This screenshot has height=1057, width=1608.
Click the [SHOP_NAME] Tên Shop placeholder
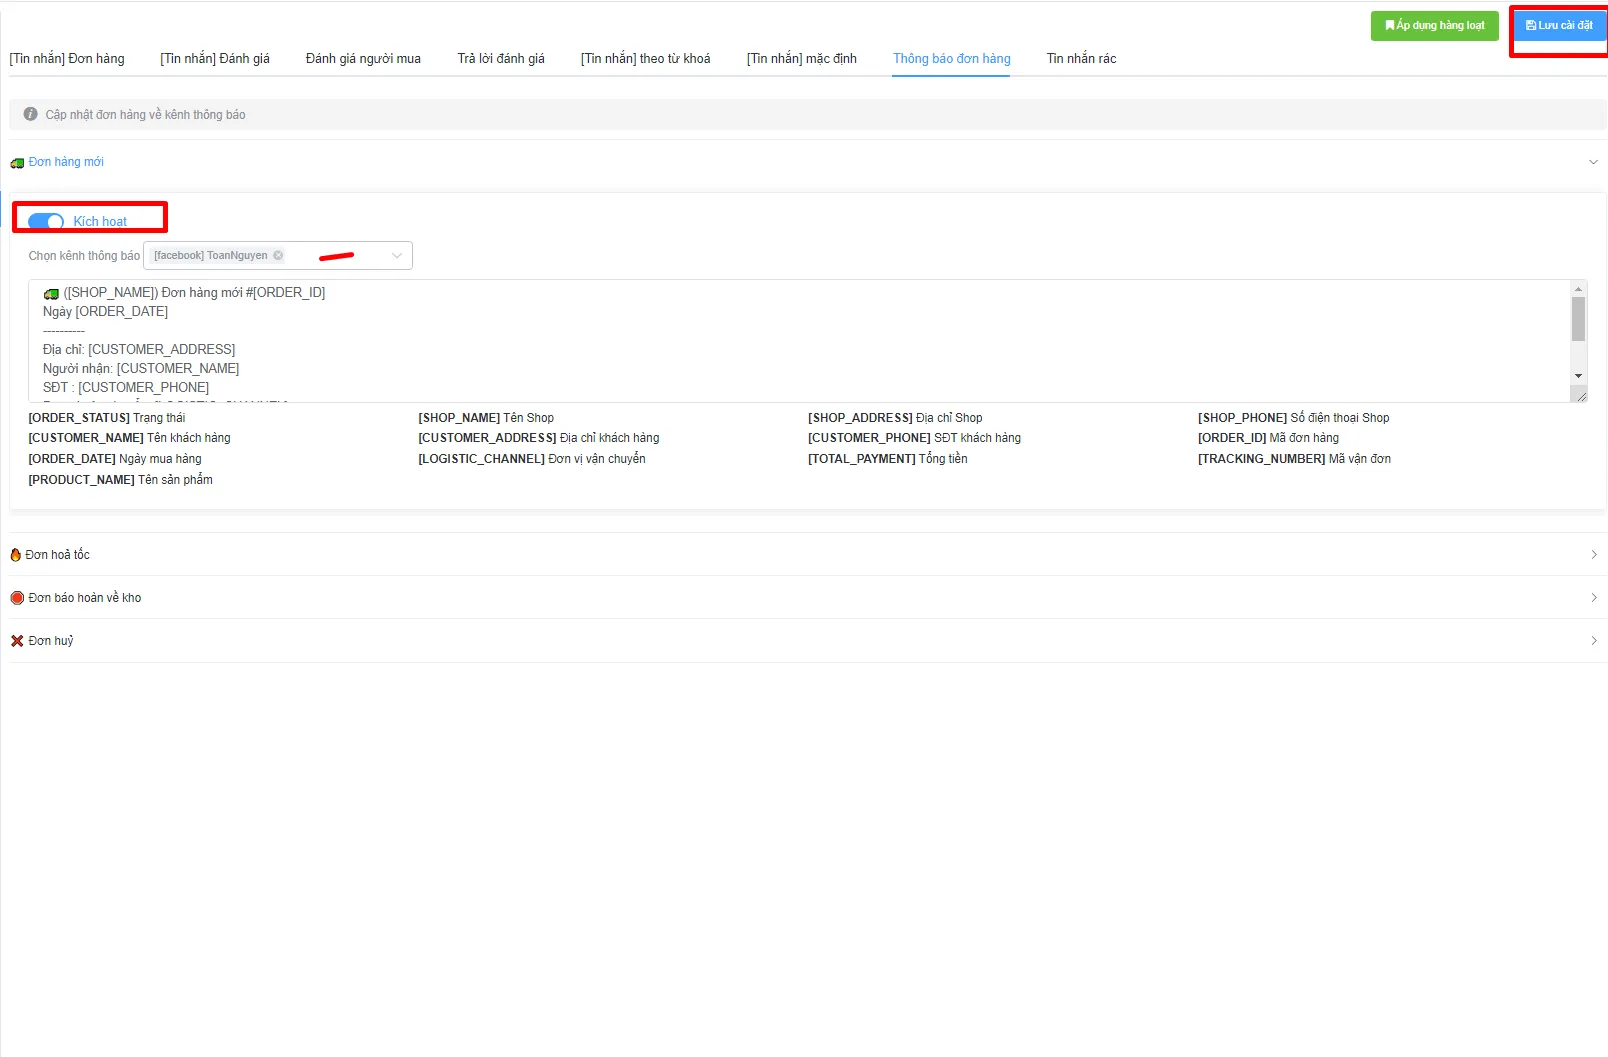486,418
